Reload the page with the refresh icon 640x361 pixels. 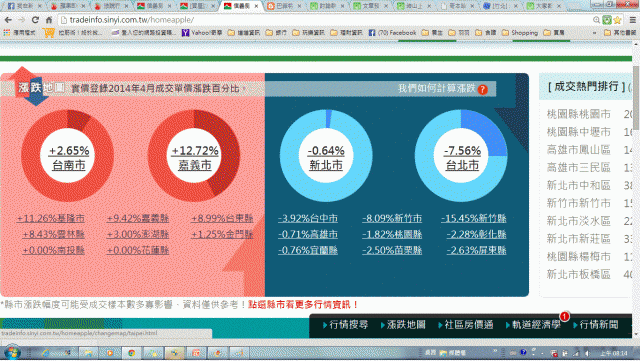[36, 20]
